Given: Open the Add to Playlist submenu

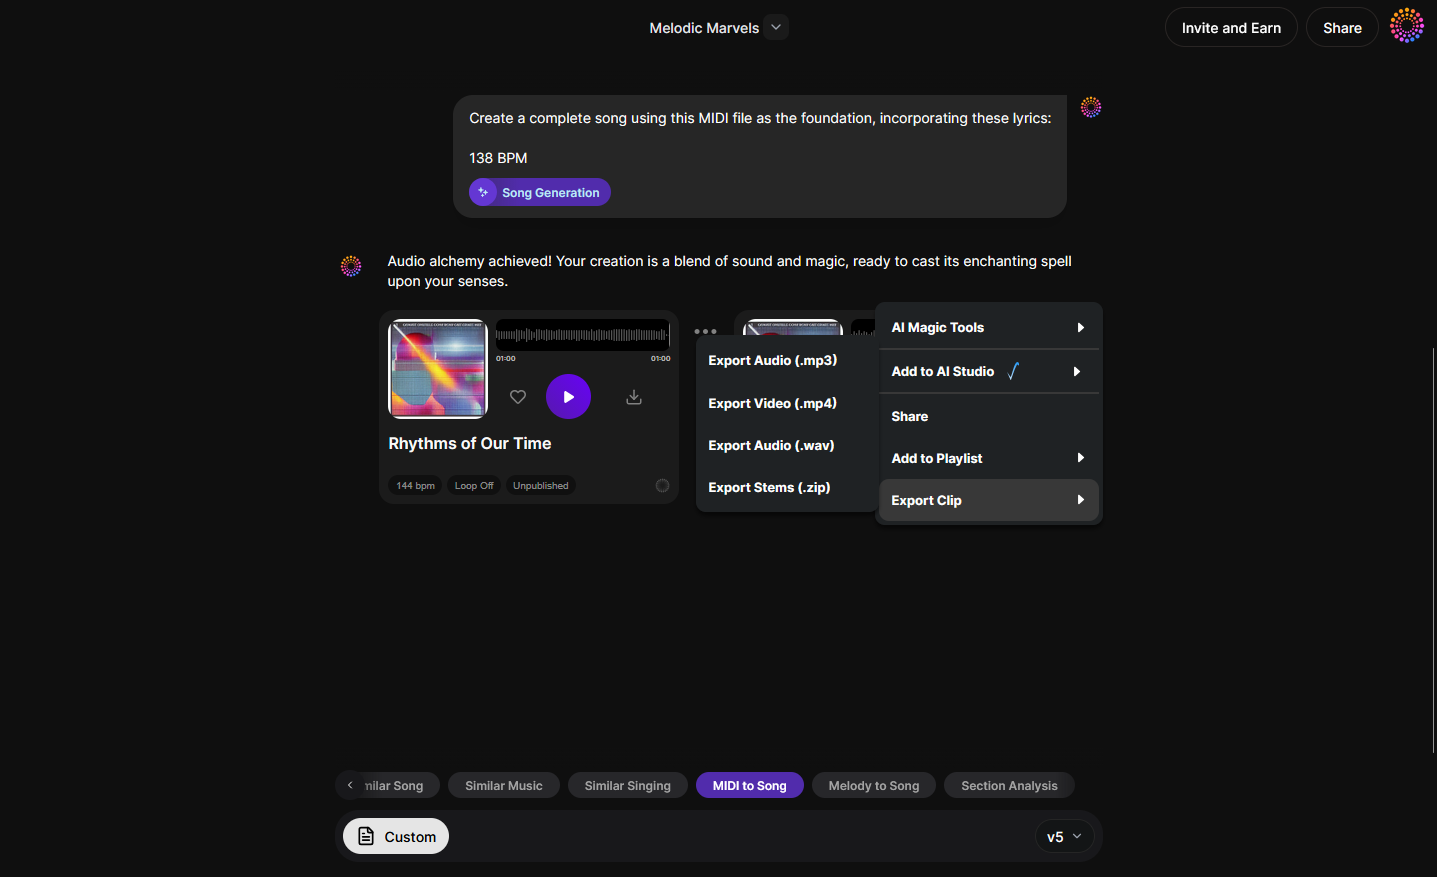Looking at the screenshot, I should tap(988, 458).
